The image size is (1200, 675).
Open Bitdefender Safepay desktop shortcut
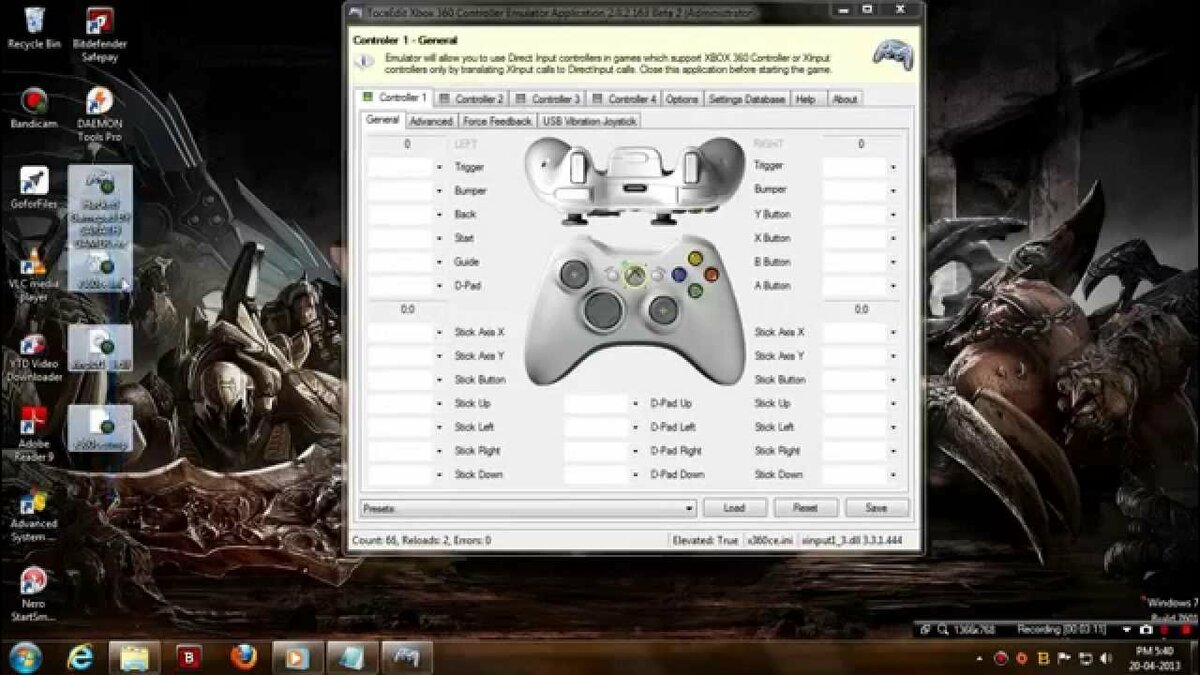click(99, 33)
